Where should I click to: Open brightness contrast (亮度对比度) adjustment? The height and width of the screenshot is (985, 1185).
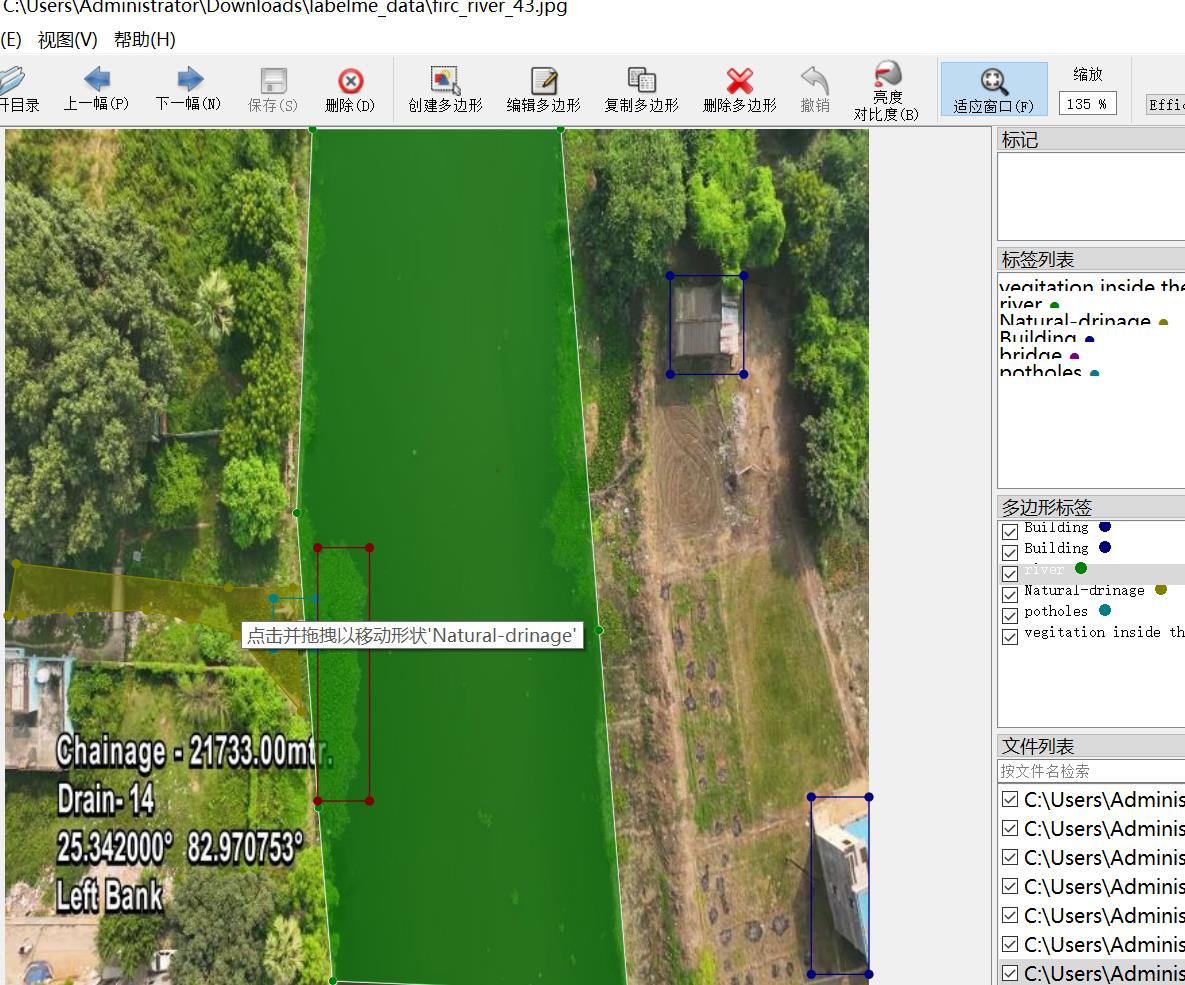click(x=886, y=91)
